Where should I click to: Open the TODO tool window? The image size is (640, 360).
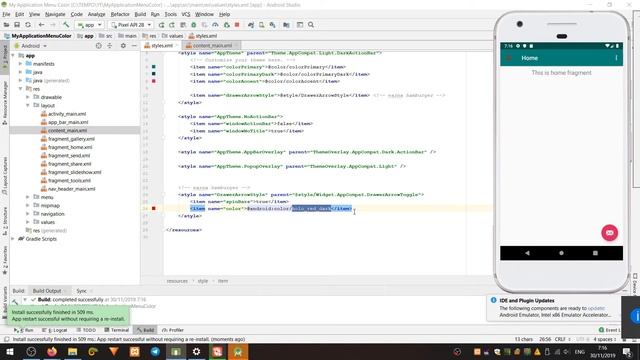click(86, 330)
